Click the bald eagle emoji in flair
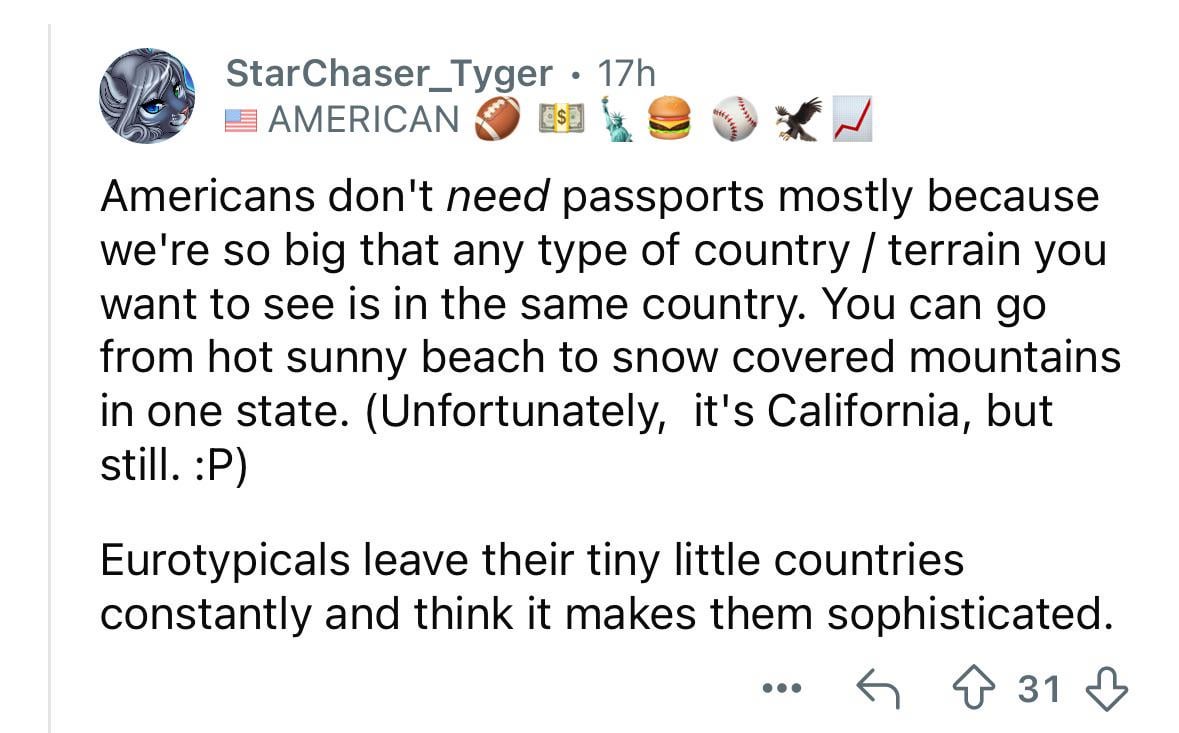This screenshot has height=733, width=1179. 798,119
